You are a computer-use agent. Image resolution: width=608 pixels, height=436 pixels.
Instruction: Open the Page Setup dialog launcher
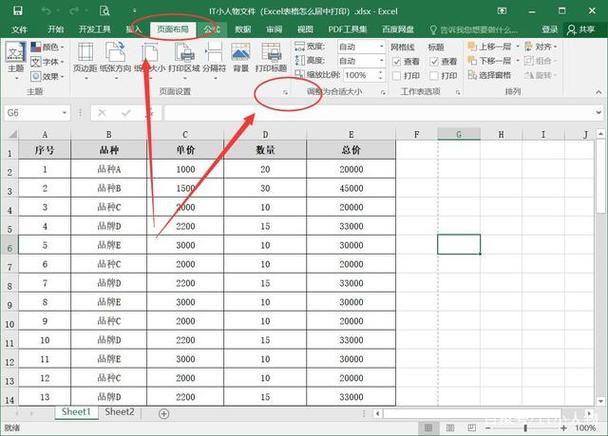(285, 92)
